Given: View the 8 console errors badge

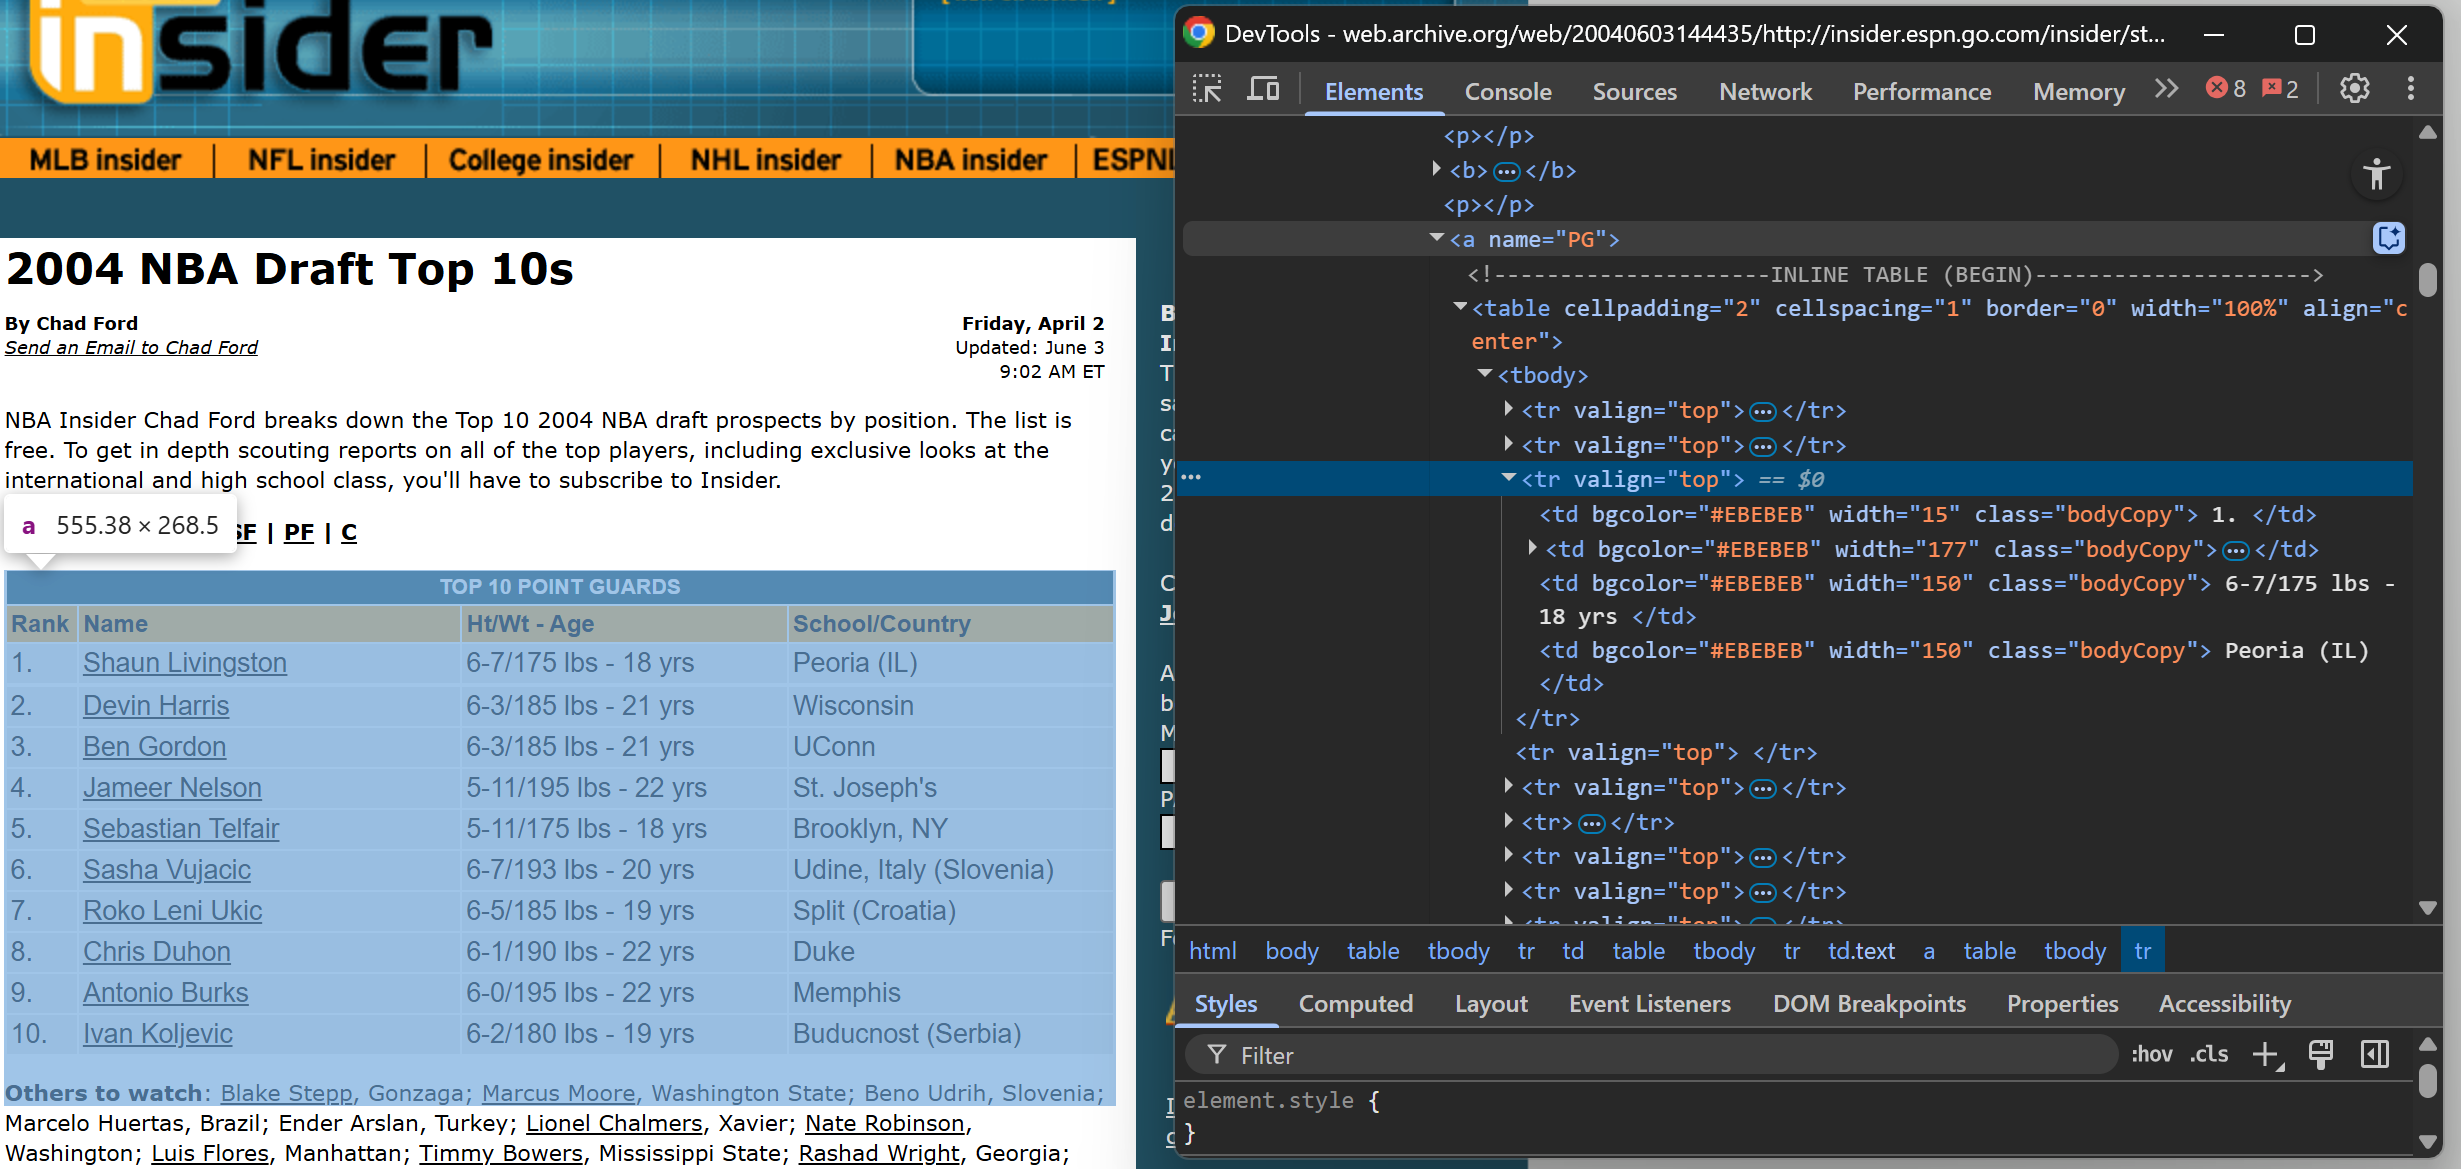Looking at the screenshot, I should 2226,88.
